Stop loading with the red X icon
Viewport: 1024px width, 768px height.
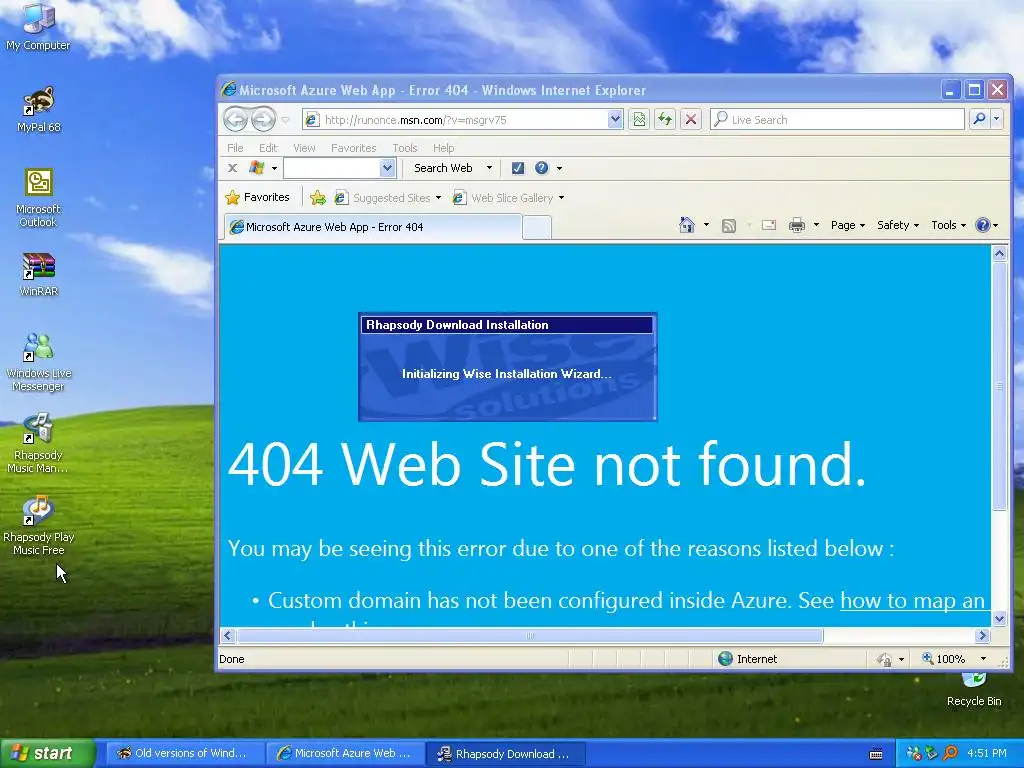click(x=690, y=120)
